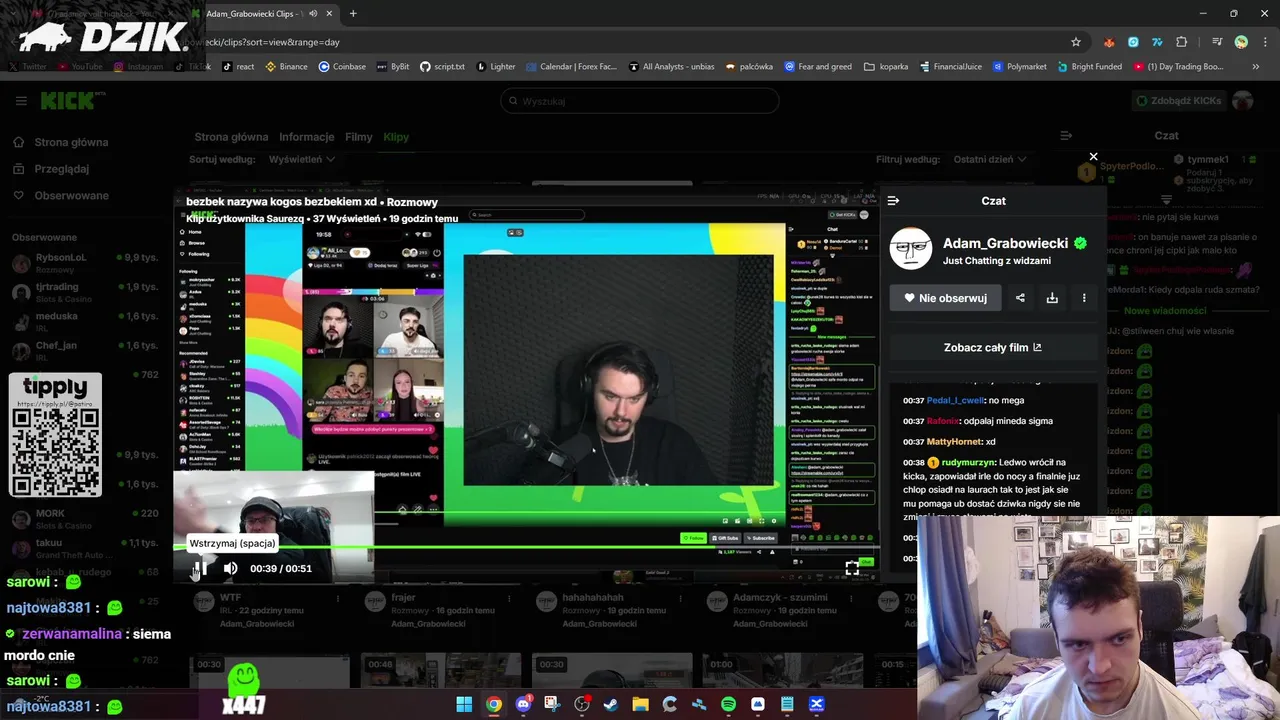Image resolution: width=1280 pixels, height=720 pixels.
Task: Open Kick user avatar menu
Action: pos(1243,101)
